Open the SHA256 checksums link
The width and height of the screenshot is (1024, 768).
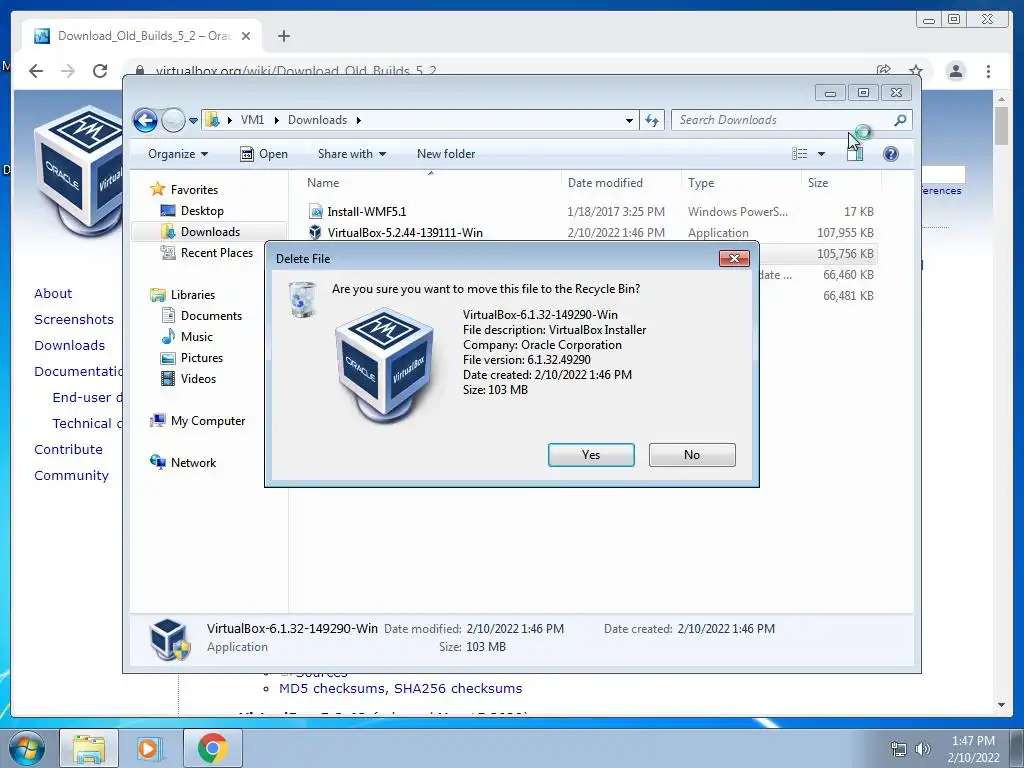(458, 688)
